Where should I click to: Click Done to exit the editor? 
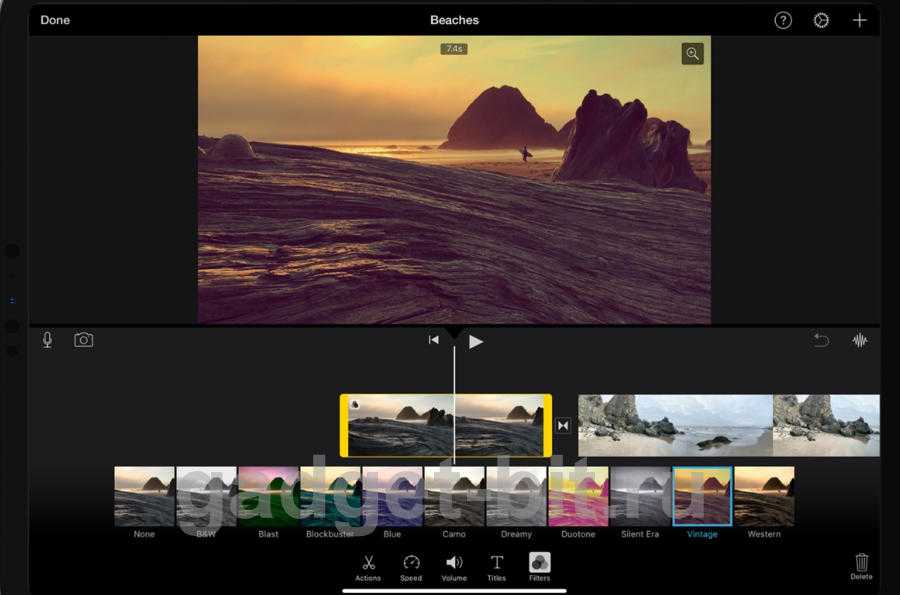tap(55, 20)
